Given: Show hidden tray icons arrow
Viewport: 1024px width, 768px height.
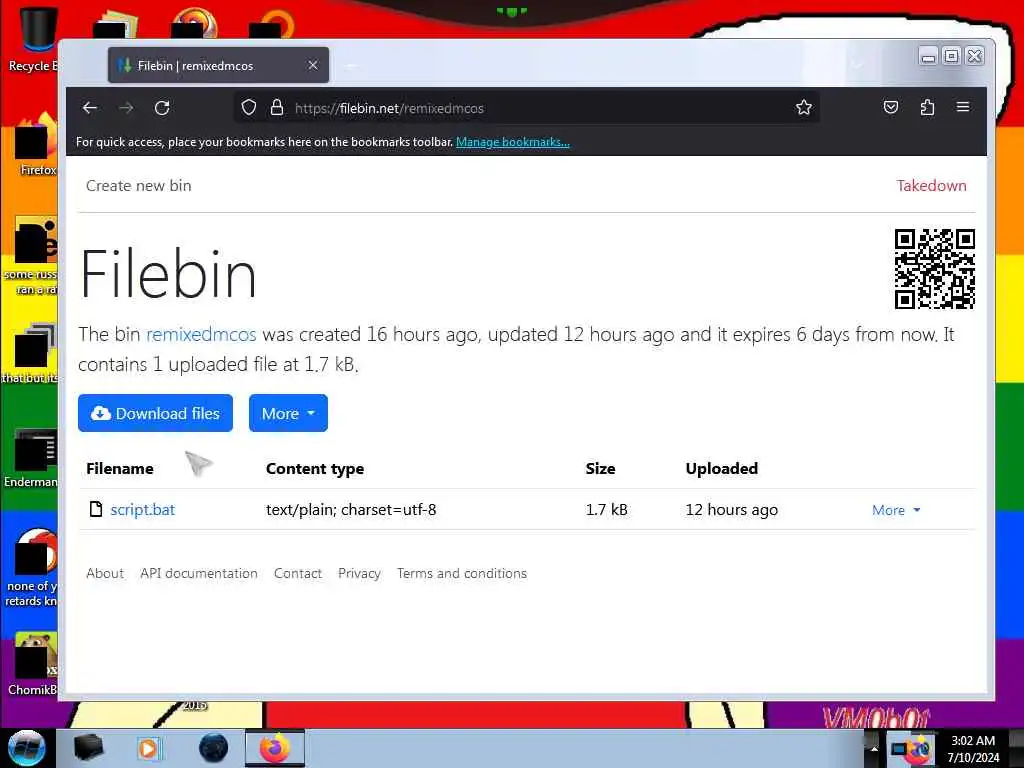Looking at the screenshot, I should pos(874,748).
